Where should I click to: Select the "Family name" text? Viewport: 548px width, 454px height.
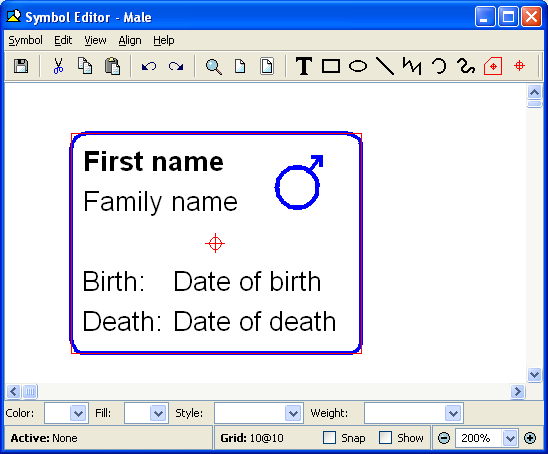(160, 202)
